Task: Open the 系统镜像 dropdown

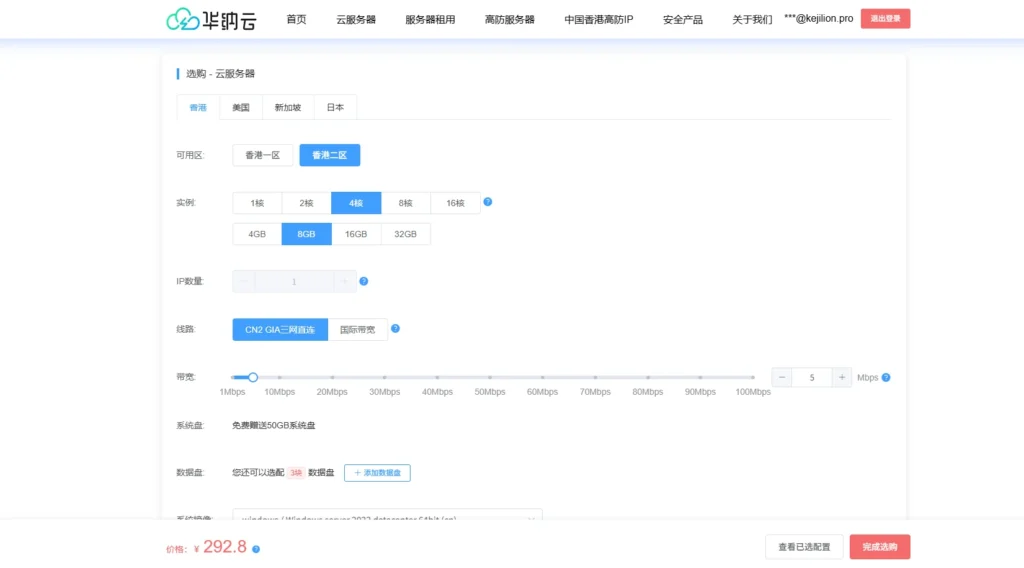Action: point(387,517)
